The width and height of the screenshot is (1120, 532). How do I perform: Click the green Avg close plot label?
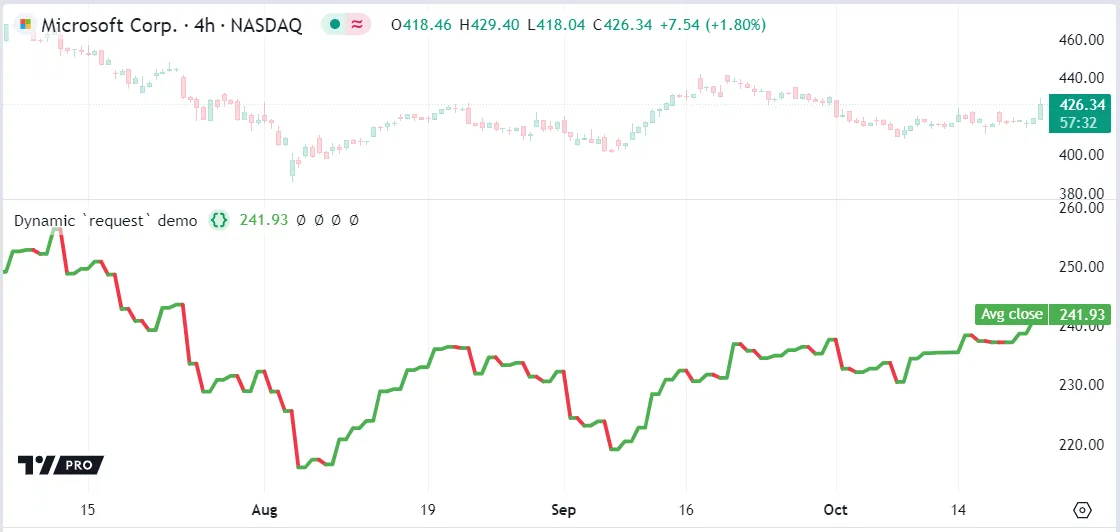click(x=1010, y=314)
